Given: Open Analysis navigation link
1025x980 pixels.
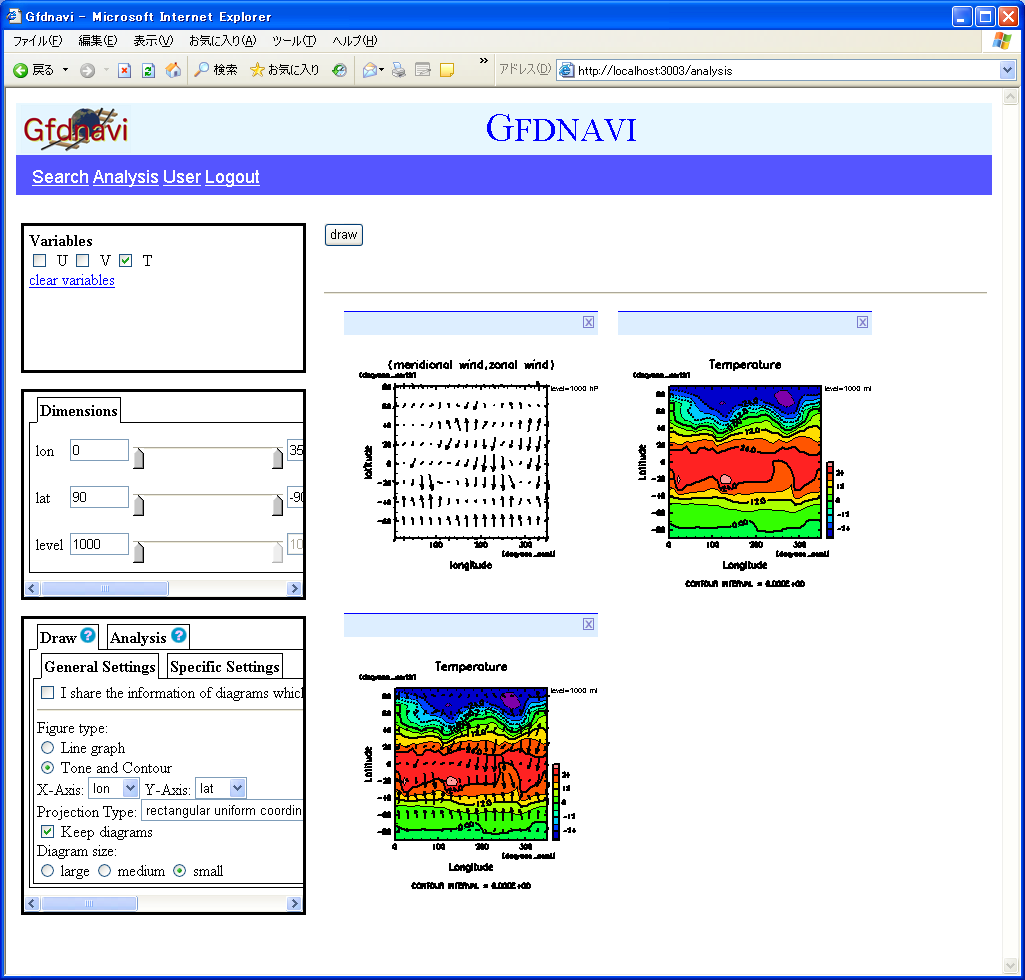Looking at the screenshot, I should [126, 177].
